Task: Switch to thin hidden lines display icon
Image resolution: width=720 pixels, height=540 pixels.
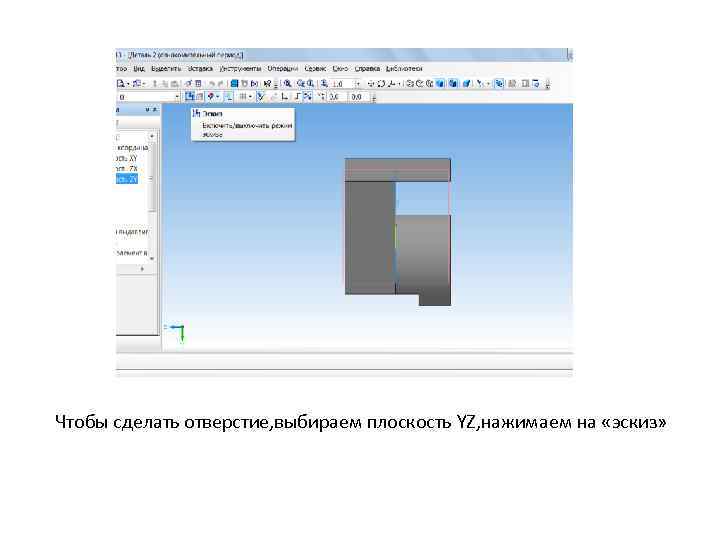Action: pos(429,84)
